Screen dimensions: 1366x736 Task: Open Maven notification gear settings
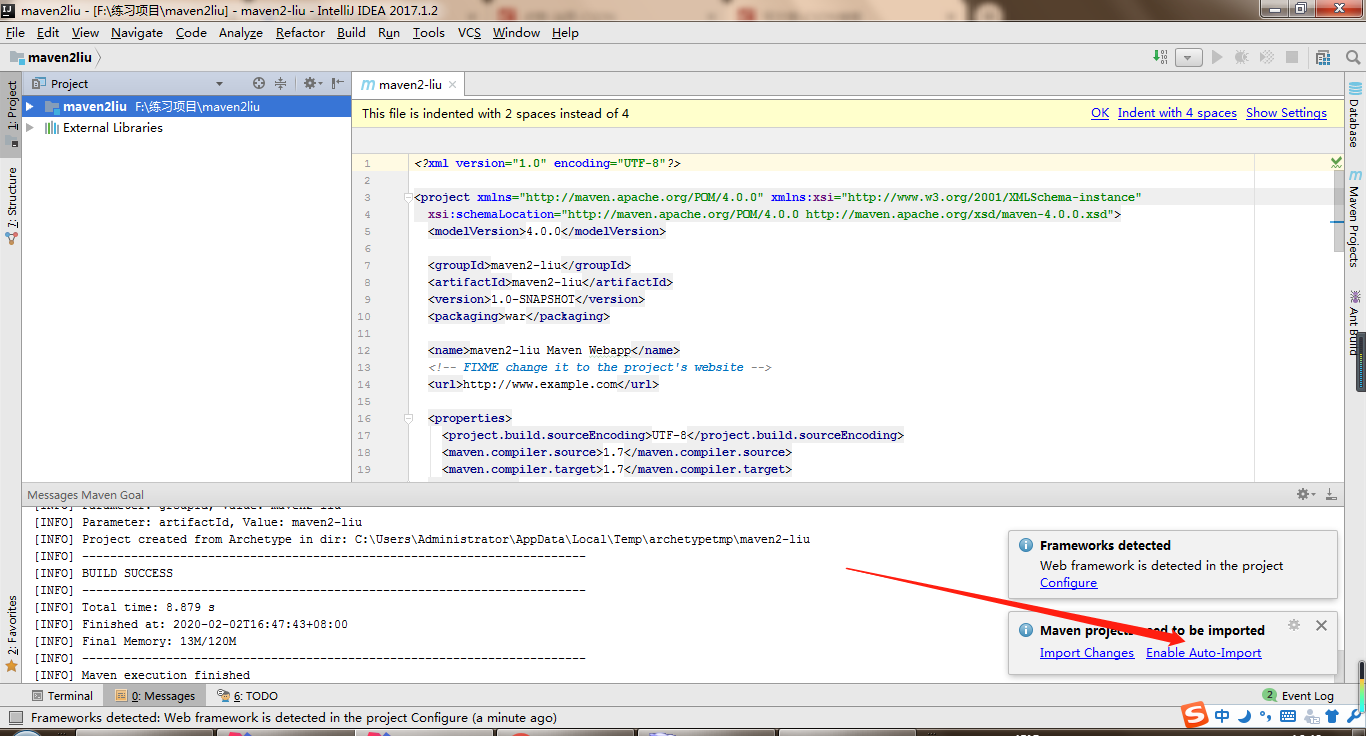point(1294,625)
